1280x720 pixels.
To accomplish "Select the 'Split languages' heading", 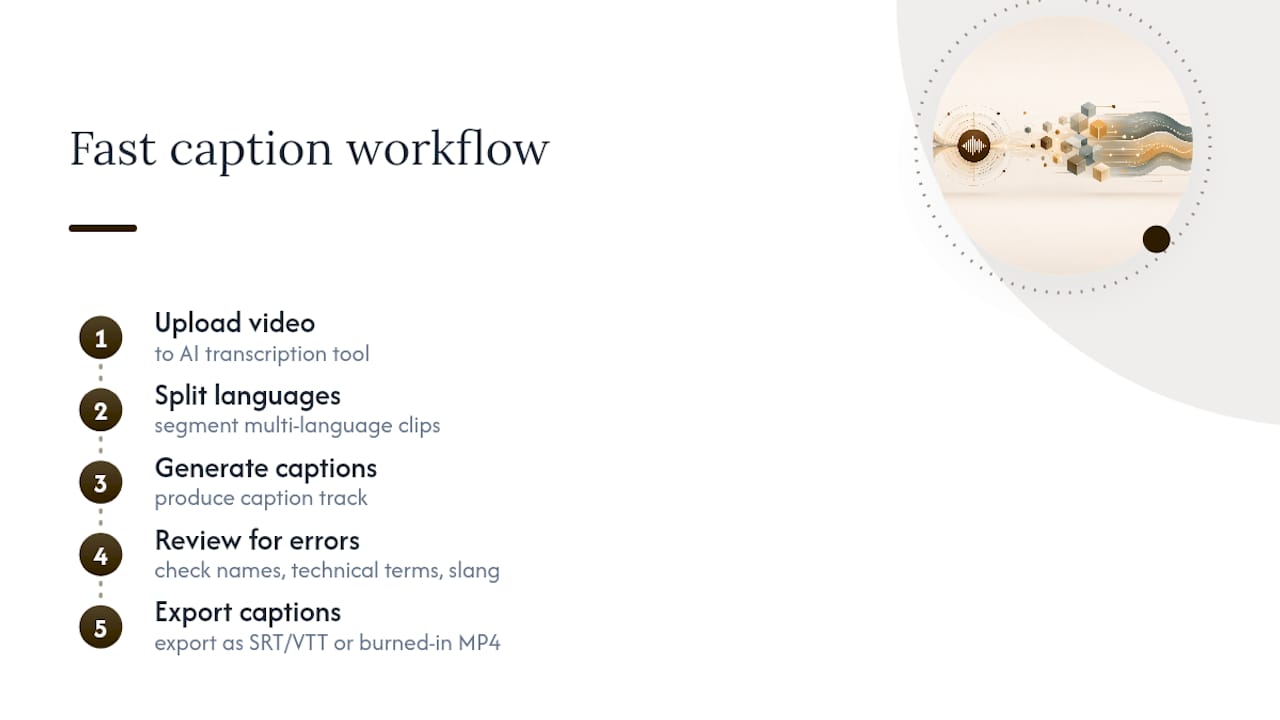I will [x=248, y=396].
